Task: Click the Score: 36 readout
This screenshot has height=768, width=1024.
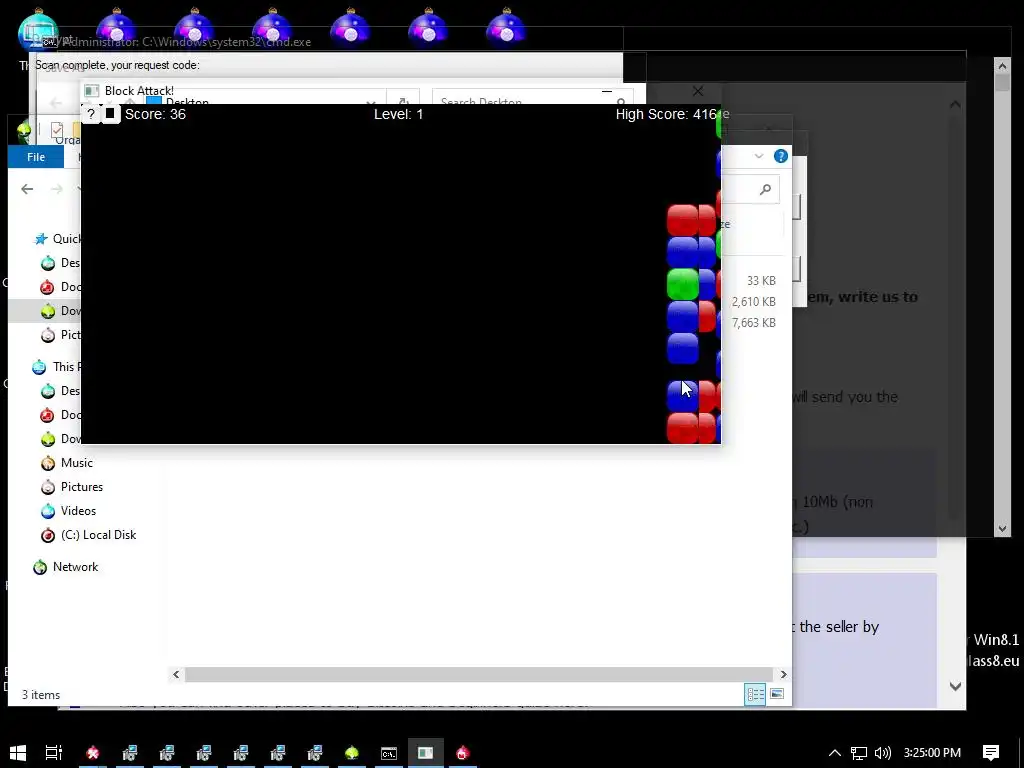Action: (155, 114)
